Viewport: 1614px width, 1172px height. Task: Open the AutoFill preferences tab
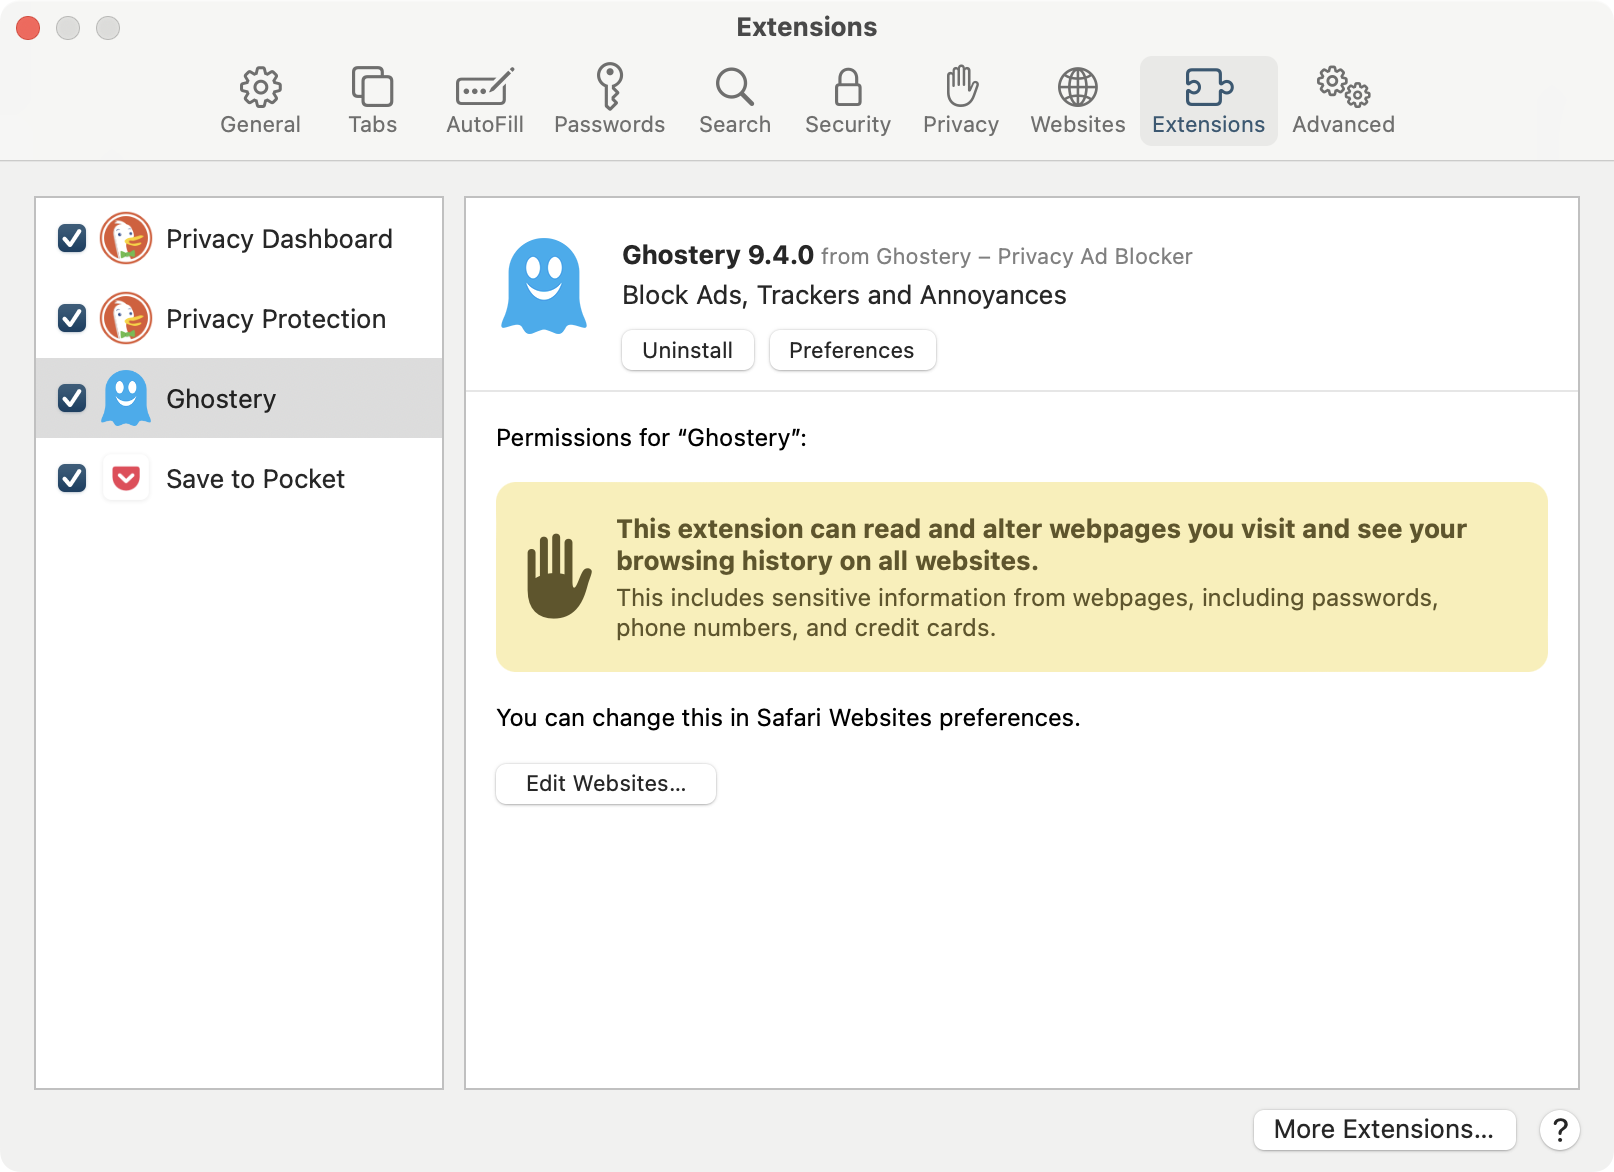[x=485, y=101]
